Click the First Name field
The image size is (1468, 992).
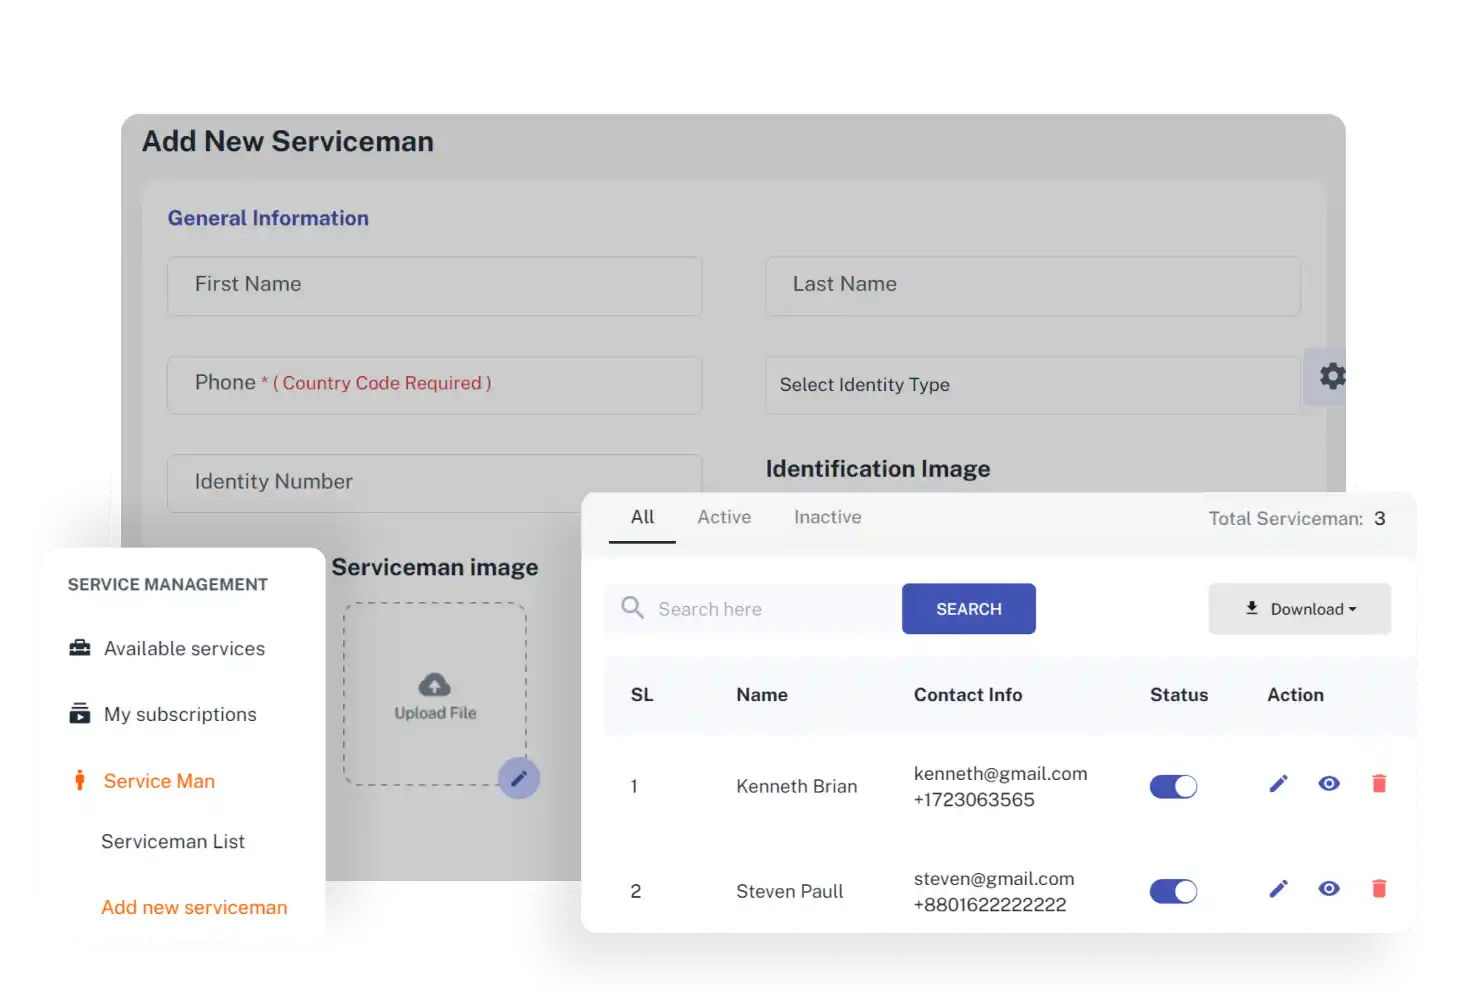(x=434, y=286)
